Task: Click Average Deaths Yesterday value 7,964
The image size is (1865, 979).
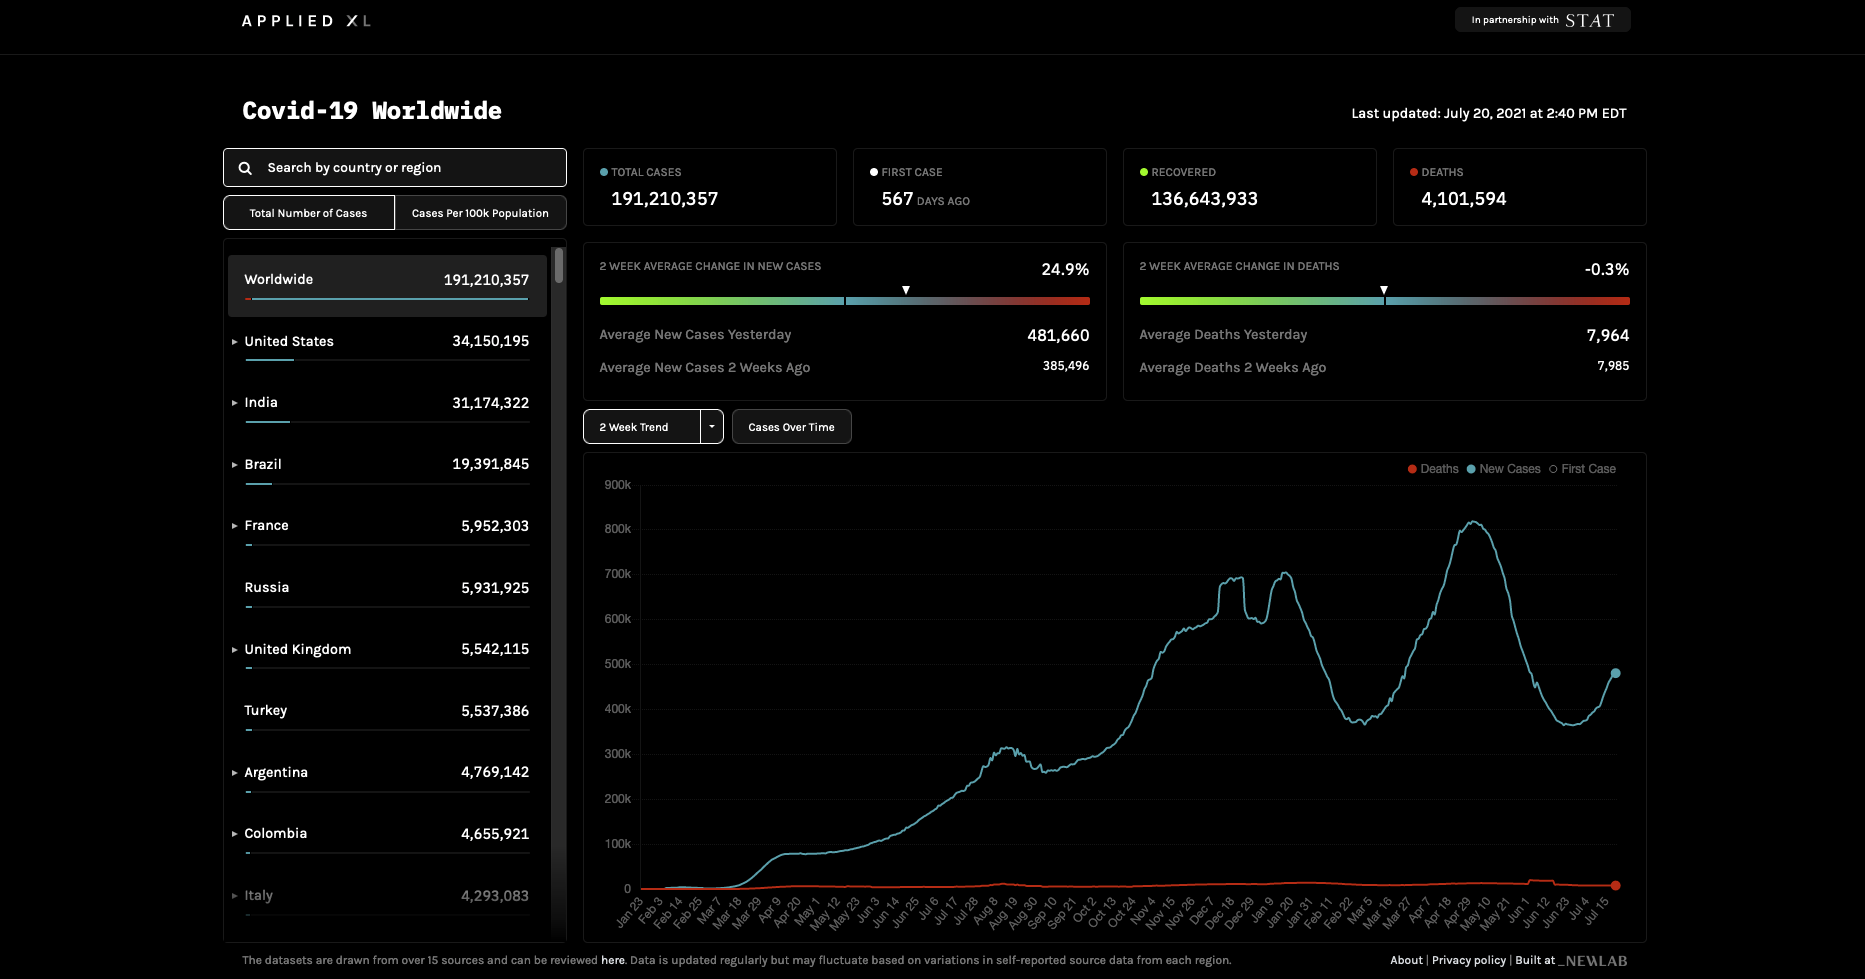Action: coord(1607,335)
